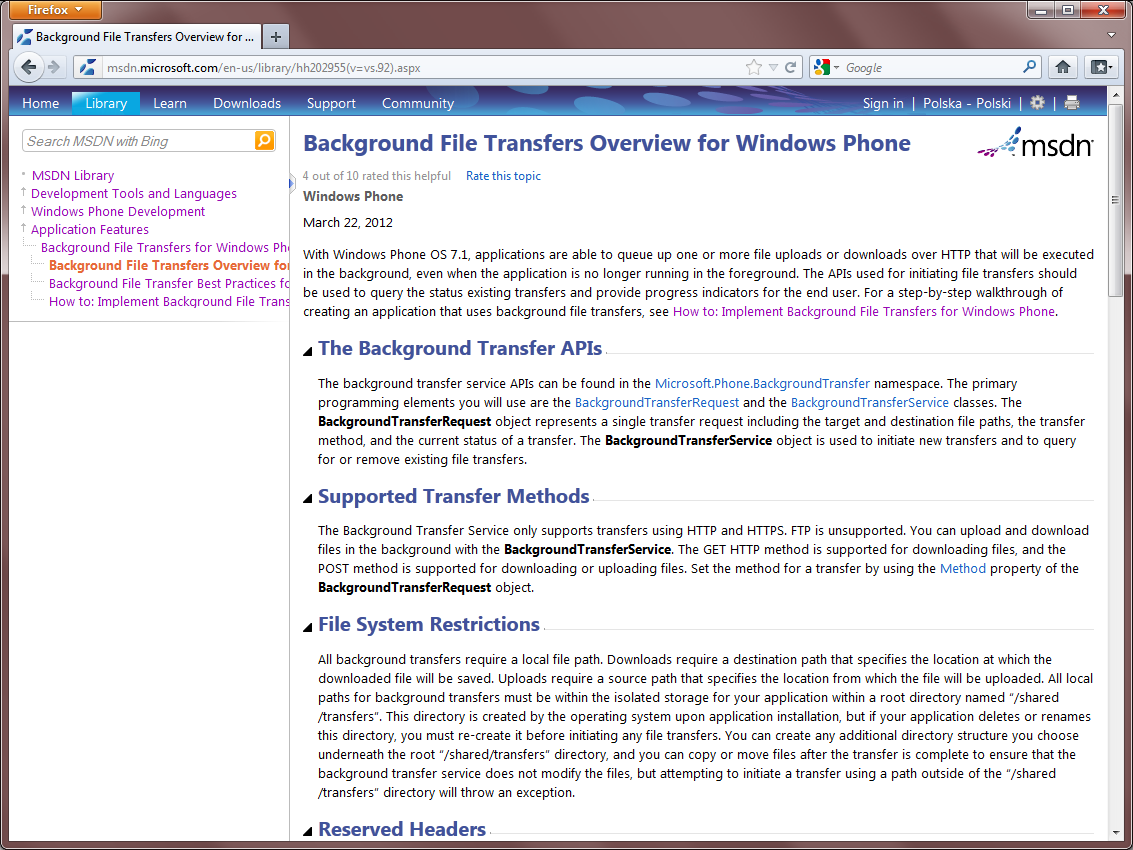The height and width of the screenshot is (850, 1133).
Task: Collapse The Background Transfer APIs section
Action: point(307,351)
